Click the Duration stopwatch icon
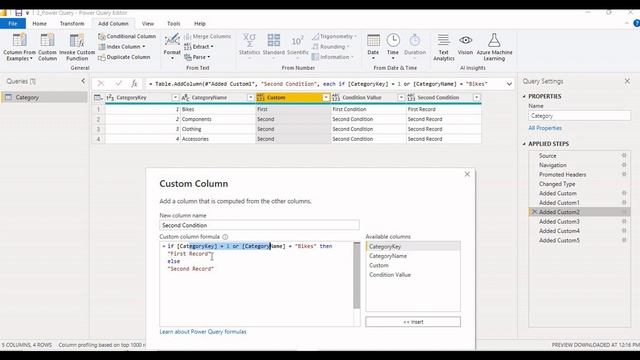This screenshot has height=360, width=640. click(x=415, y=46)
